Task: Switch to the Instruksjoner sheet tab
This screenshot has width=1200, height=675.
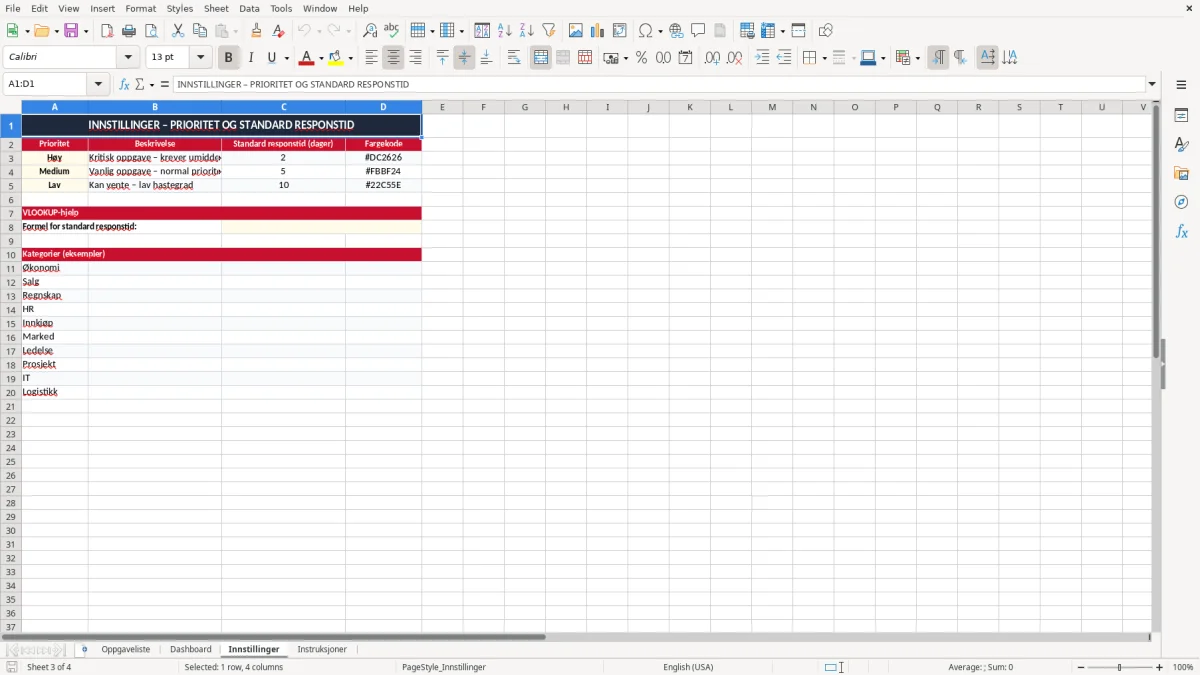Action: coord(322,649)
